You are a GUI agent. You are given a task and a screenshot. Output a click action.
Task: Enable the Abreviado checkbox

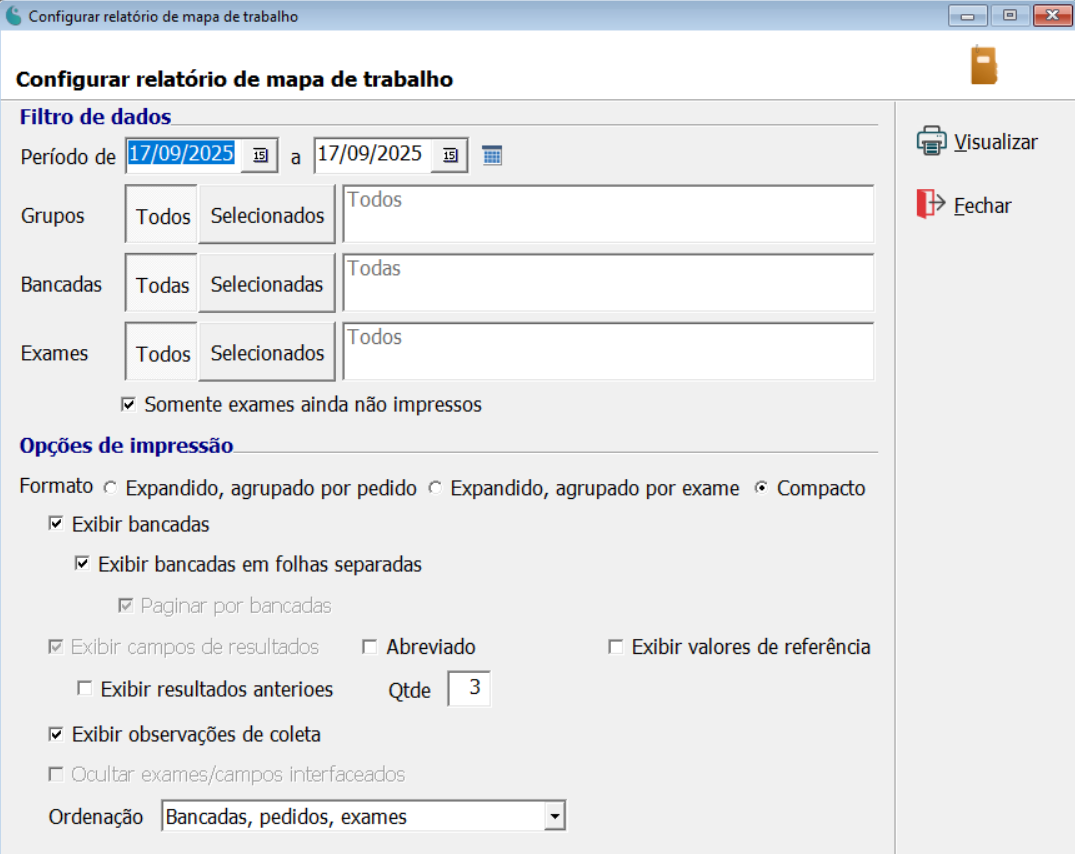[x=370, y=646]
